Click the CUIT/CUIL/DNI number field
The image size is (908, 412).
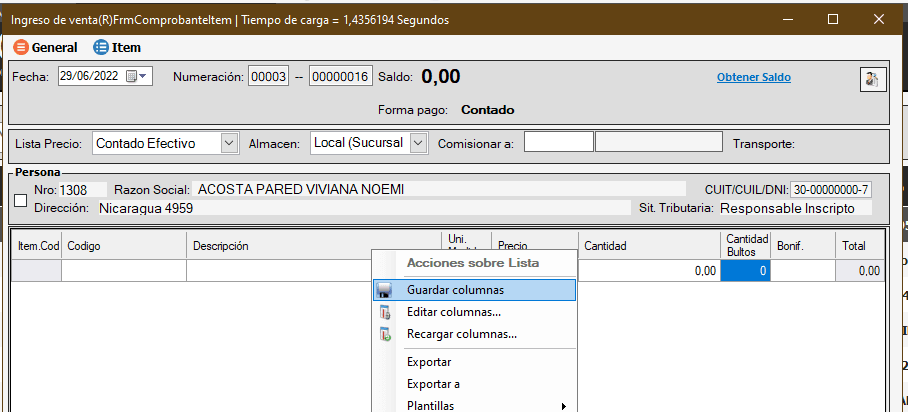tap(831, 190)
